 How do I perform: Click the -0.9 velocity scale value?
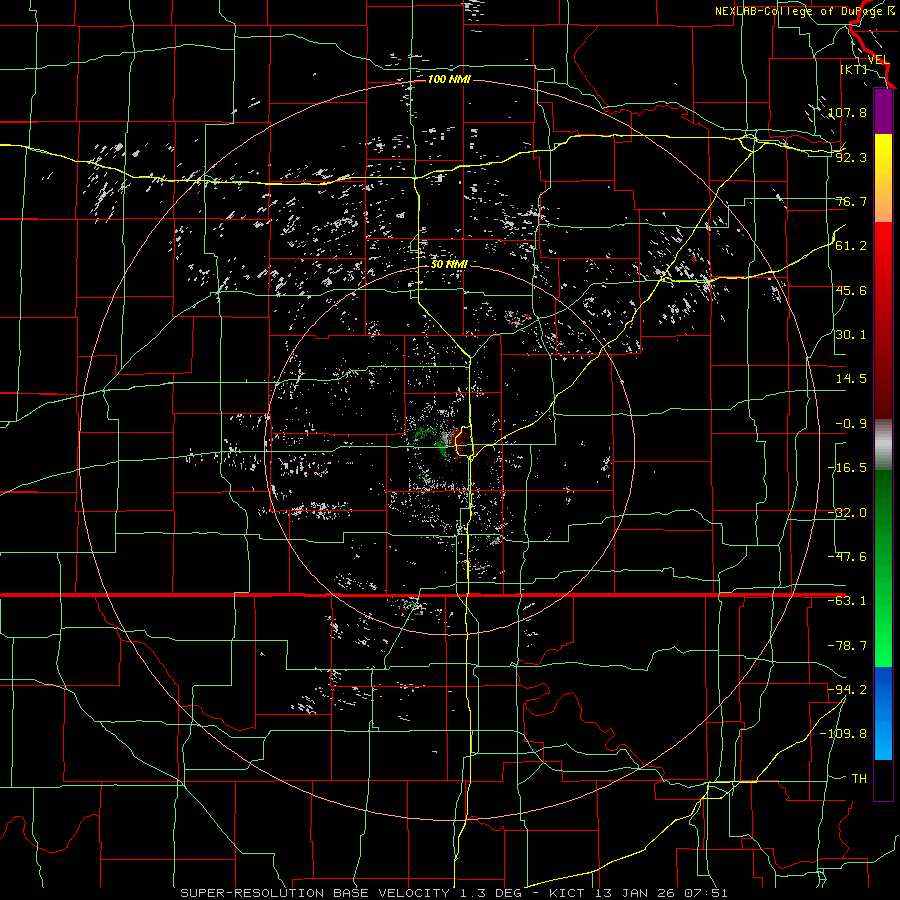851,424
